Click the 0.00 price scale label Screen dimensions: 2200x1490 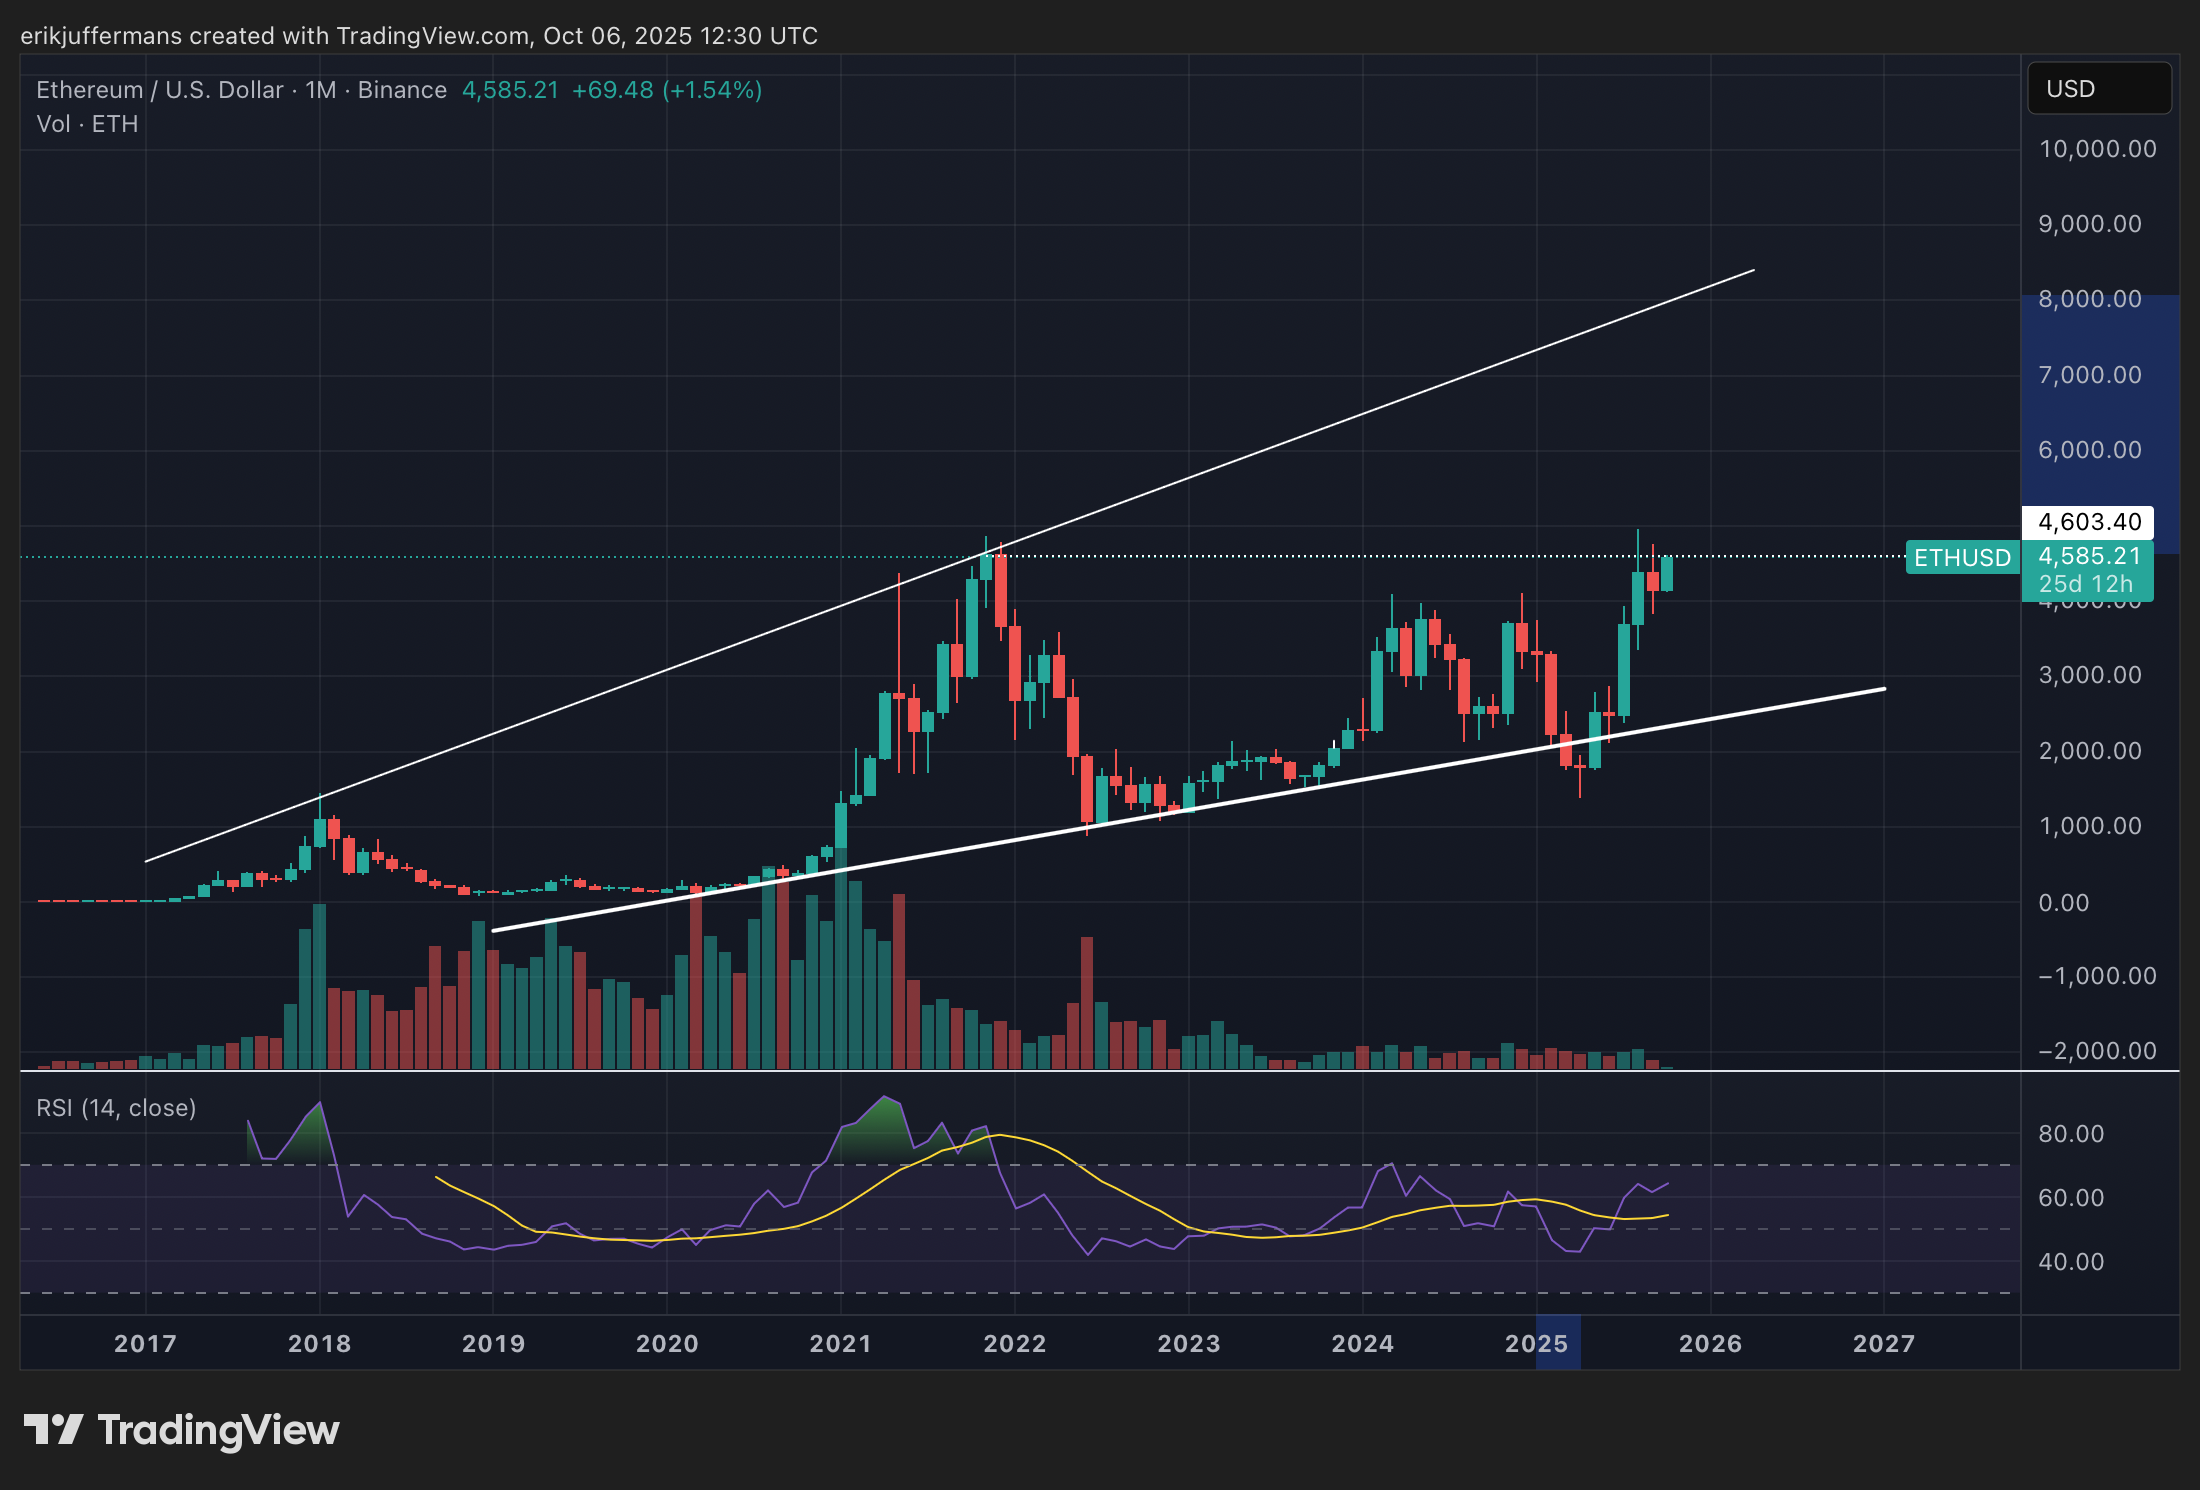coord(2063,903)
